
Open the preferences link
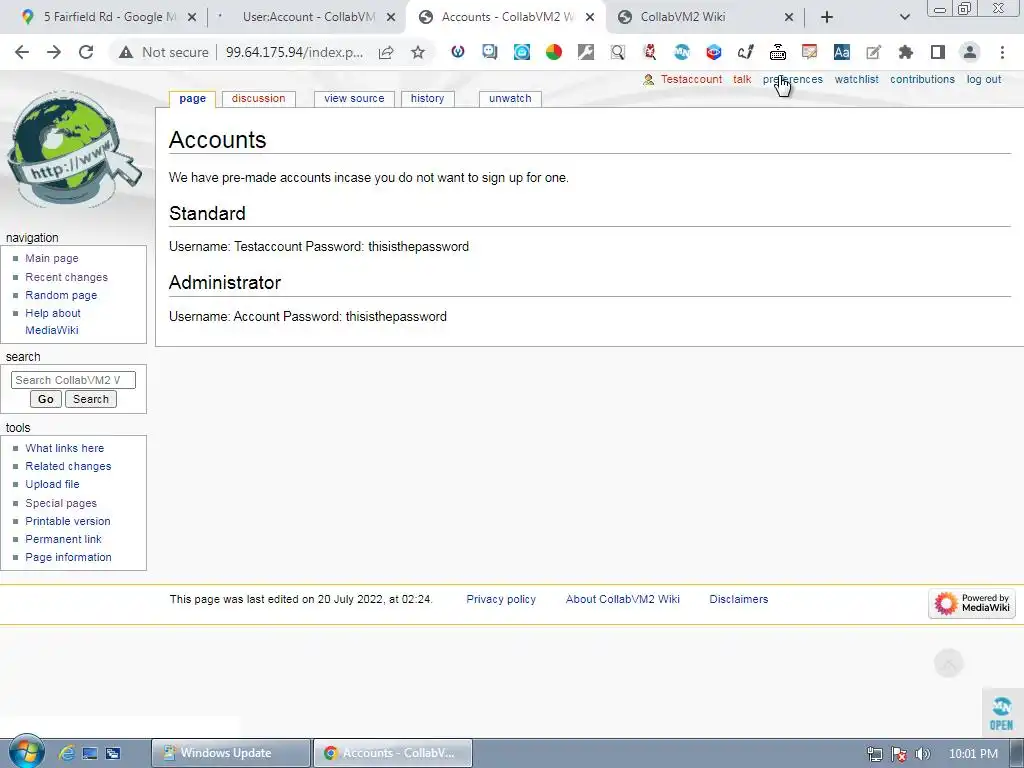(x=793, y=79)
